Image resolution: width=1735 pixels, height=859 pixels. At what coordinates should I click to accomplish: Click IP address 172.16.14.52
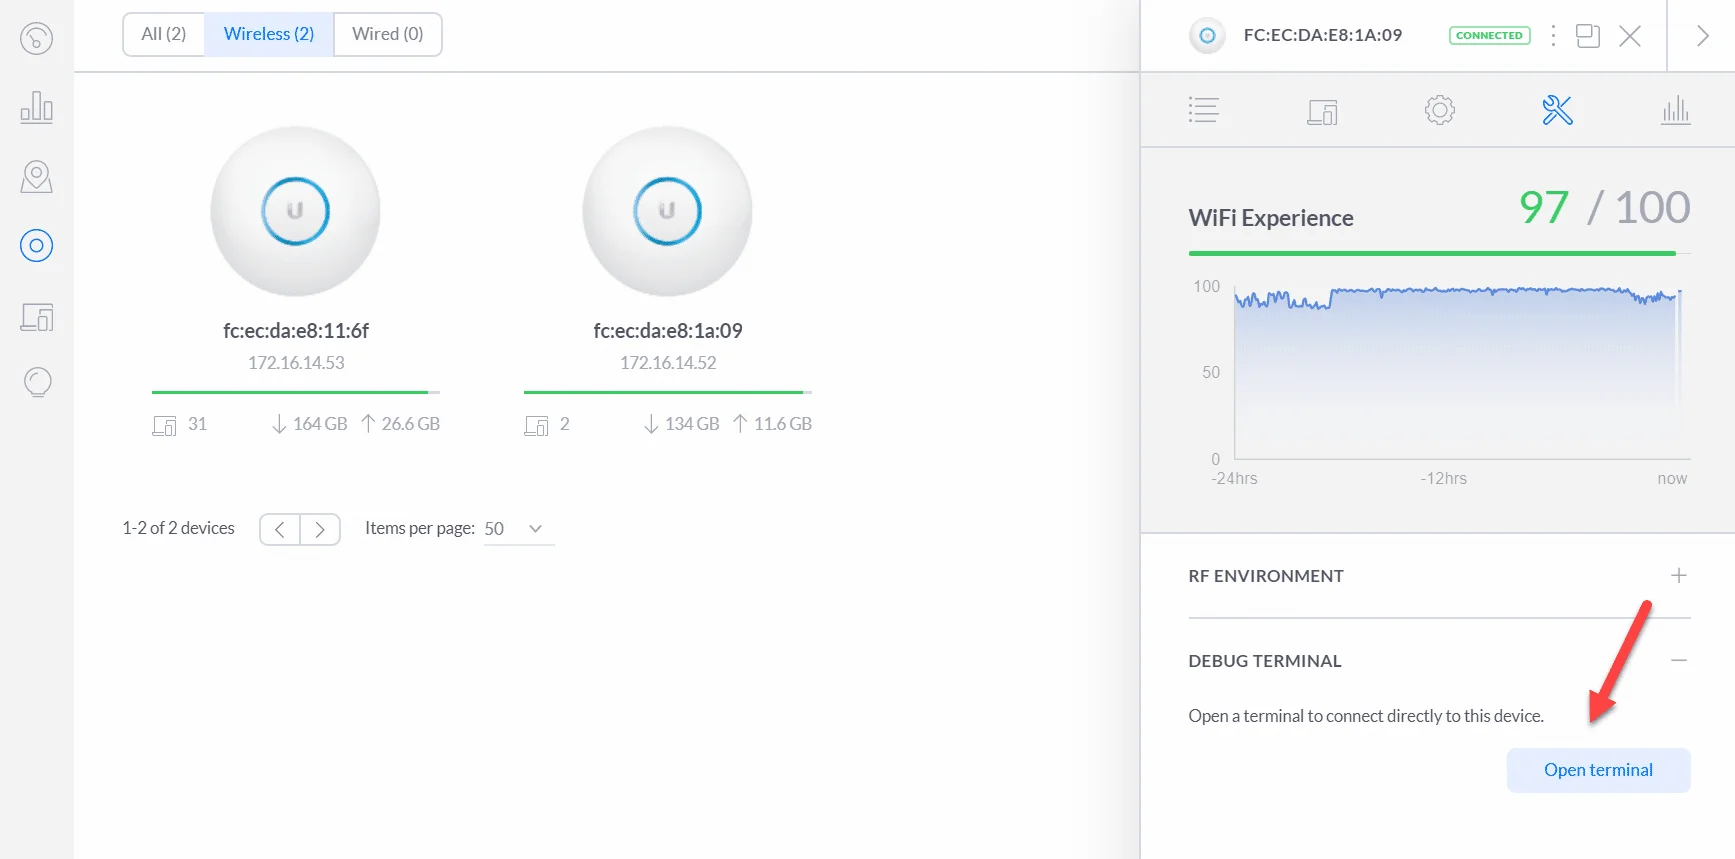(668, 363)
